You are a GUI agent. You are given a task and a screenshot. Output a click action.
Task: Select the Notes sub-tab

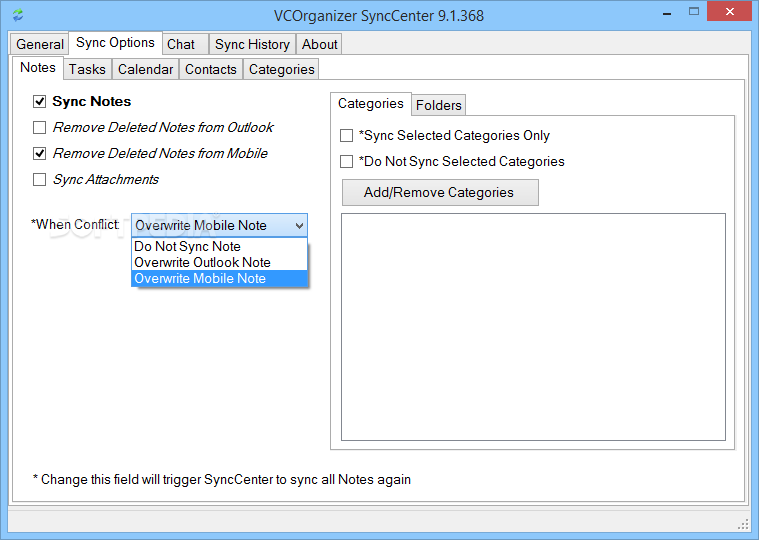coord(38,68)
